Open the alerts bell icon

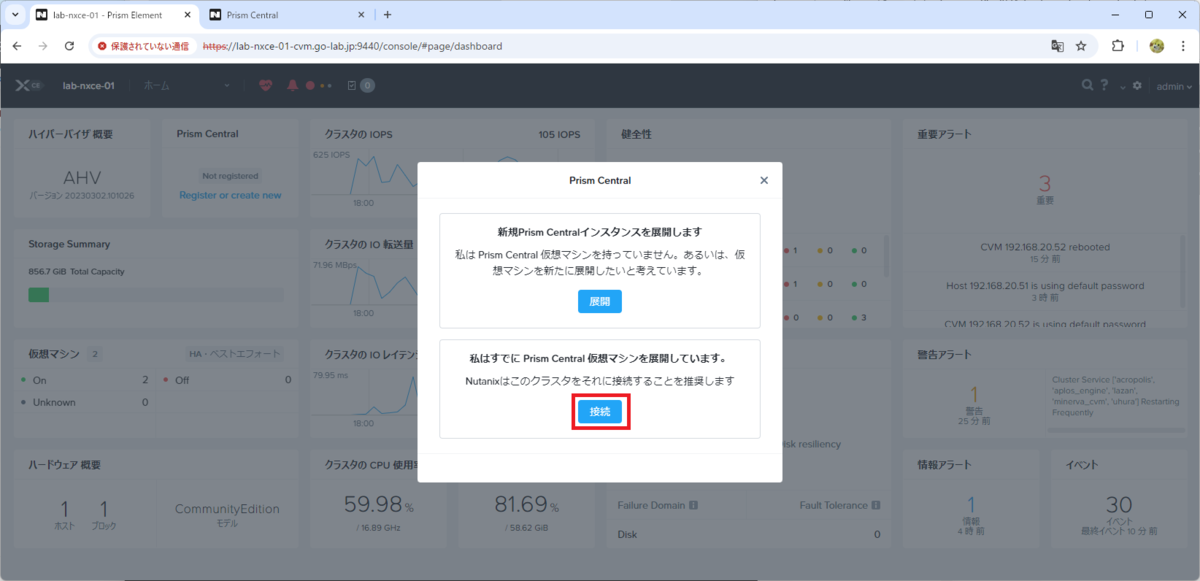293,86
